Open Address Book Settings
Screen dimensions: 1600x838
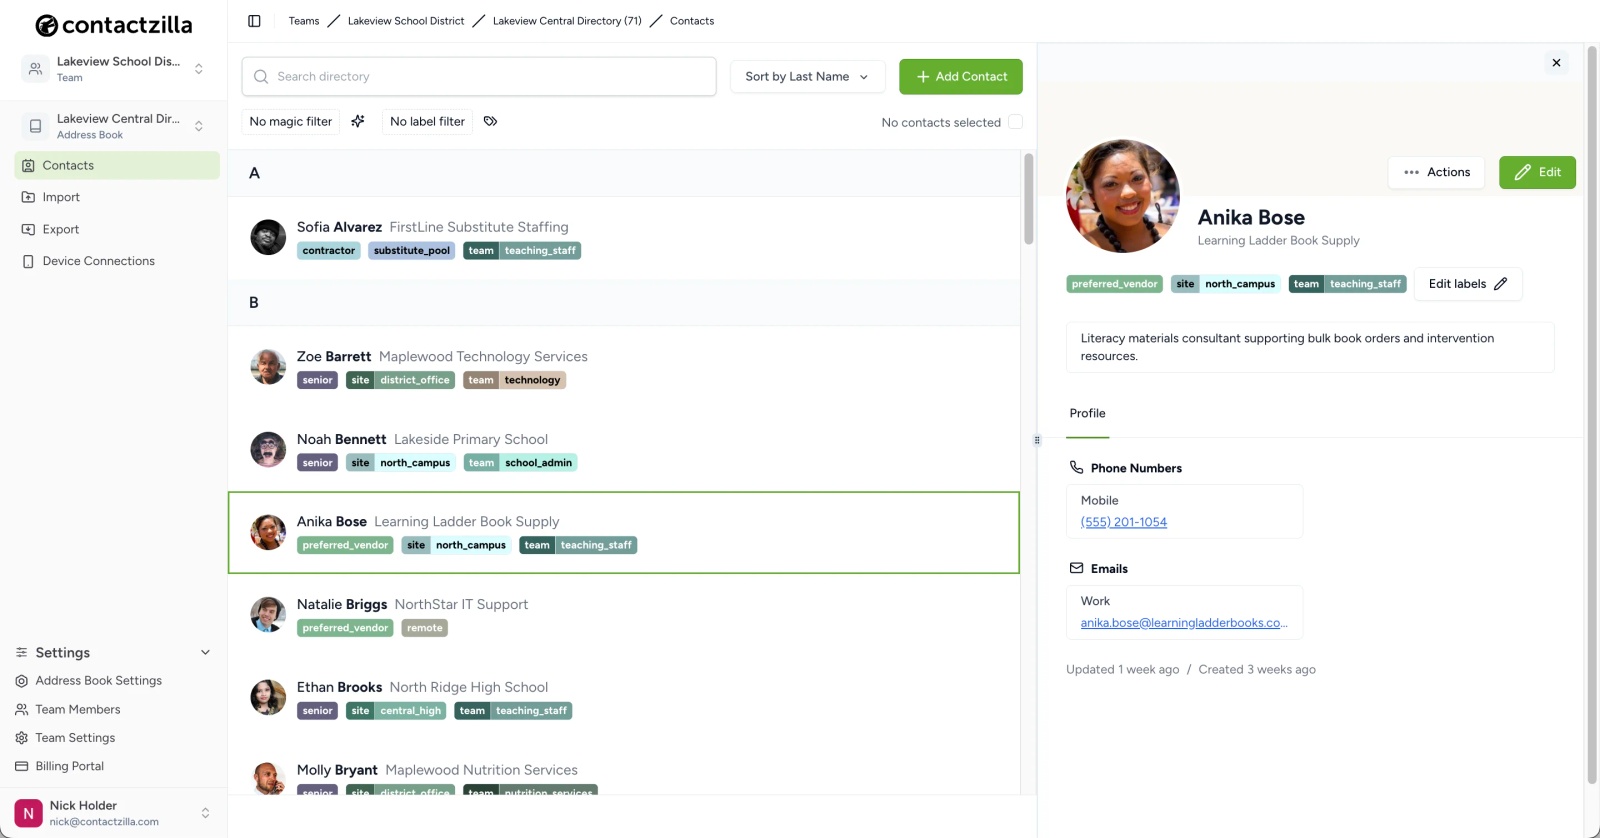coord(98,681)
